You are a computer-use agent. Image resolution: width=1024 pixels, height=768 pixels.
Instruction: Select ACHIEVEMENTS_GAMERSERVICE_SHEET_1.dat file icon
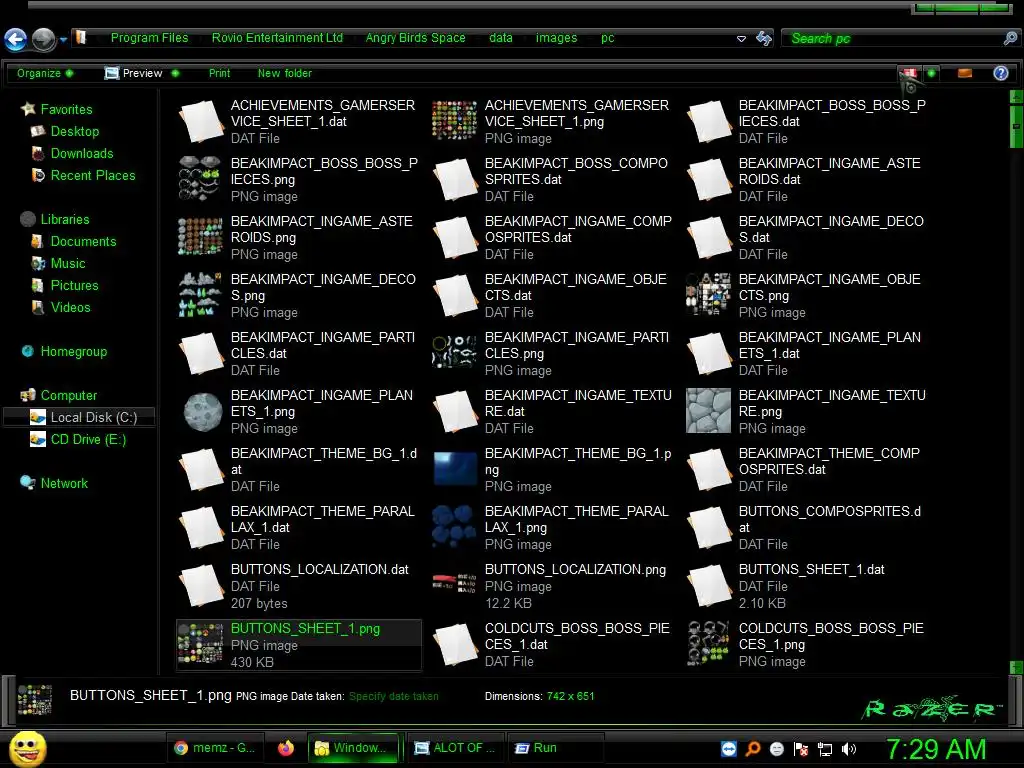click(202, 121)
